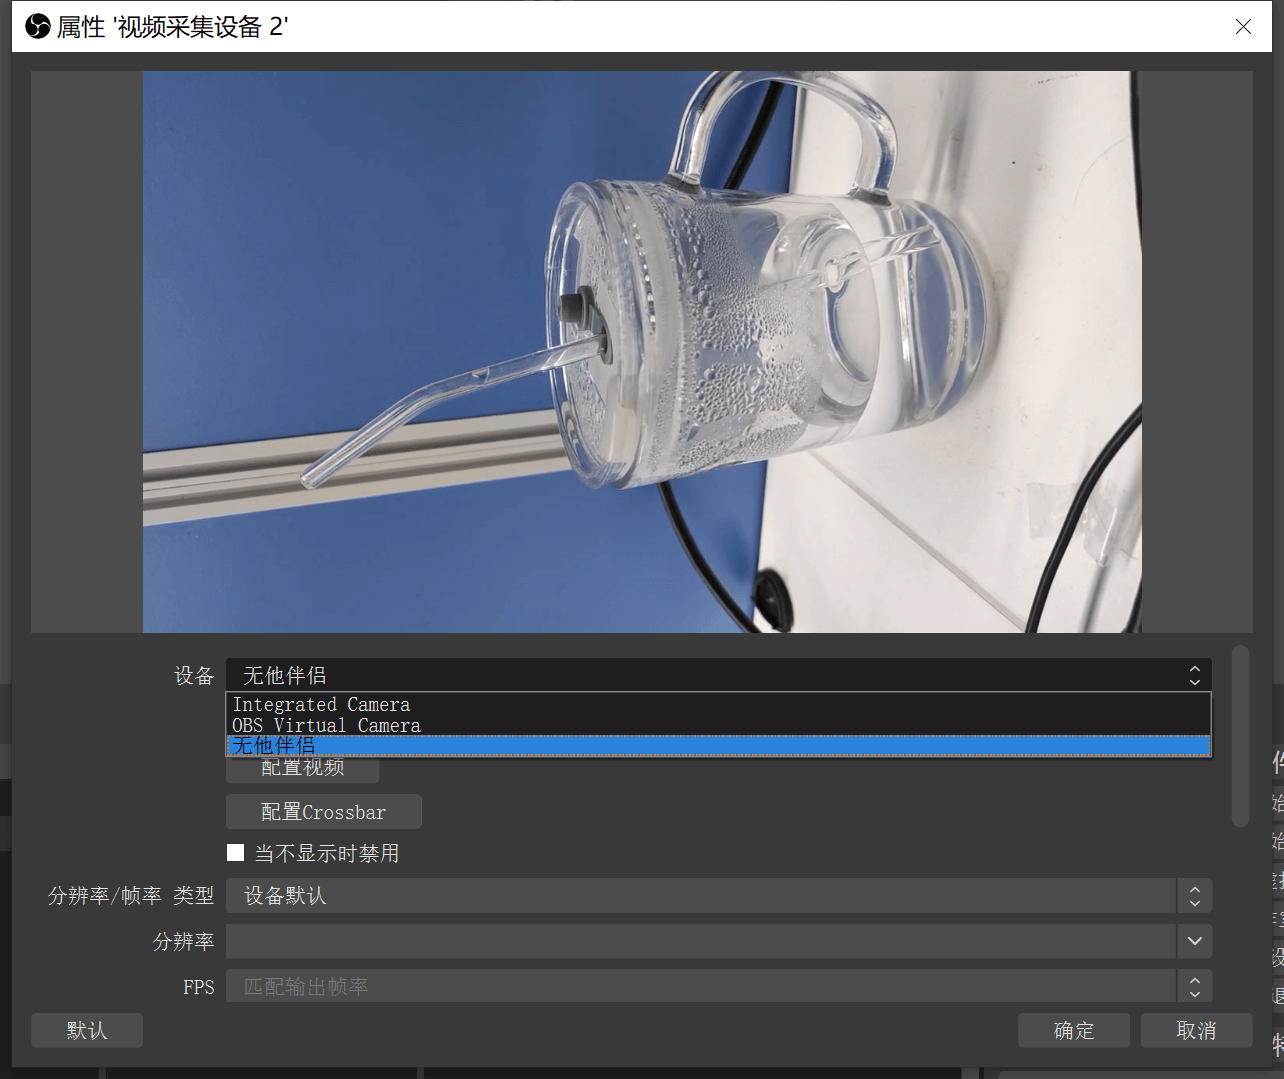Click the 分辨率 input field

coord(701,941)
